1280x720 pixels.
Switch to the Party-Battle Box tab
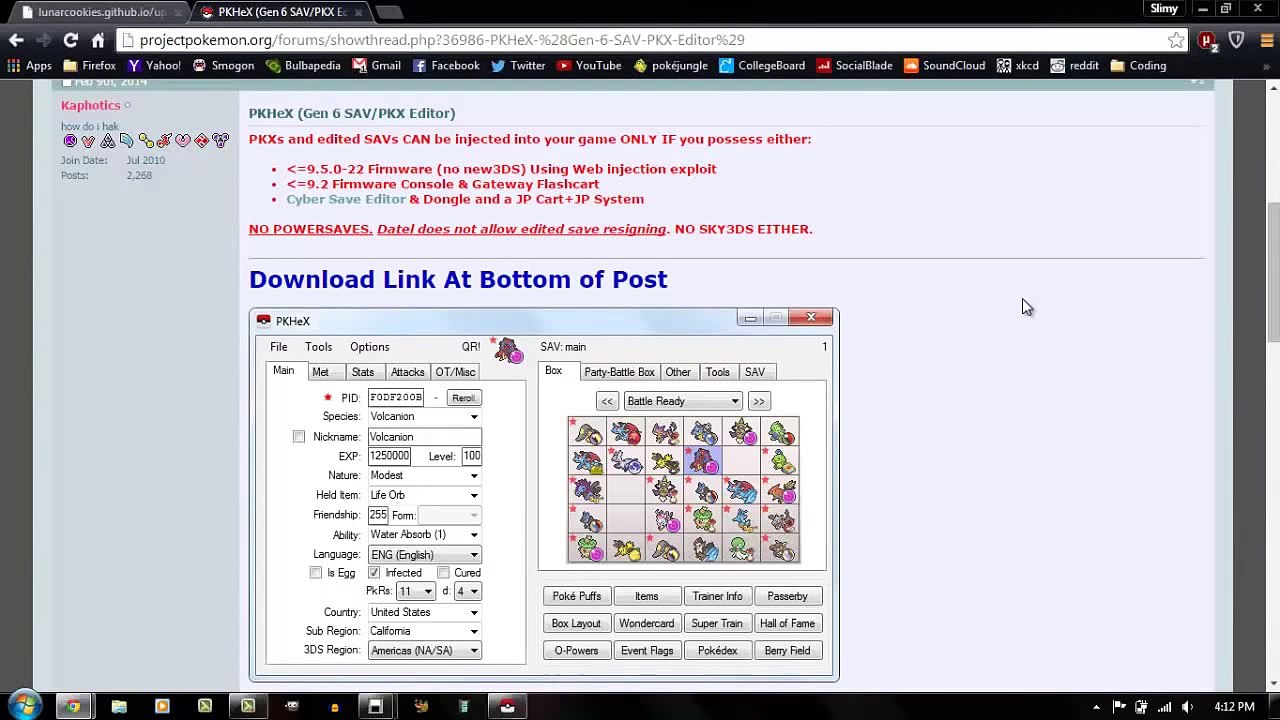pos(619,372)
